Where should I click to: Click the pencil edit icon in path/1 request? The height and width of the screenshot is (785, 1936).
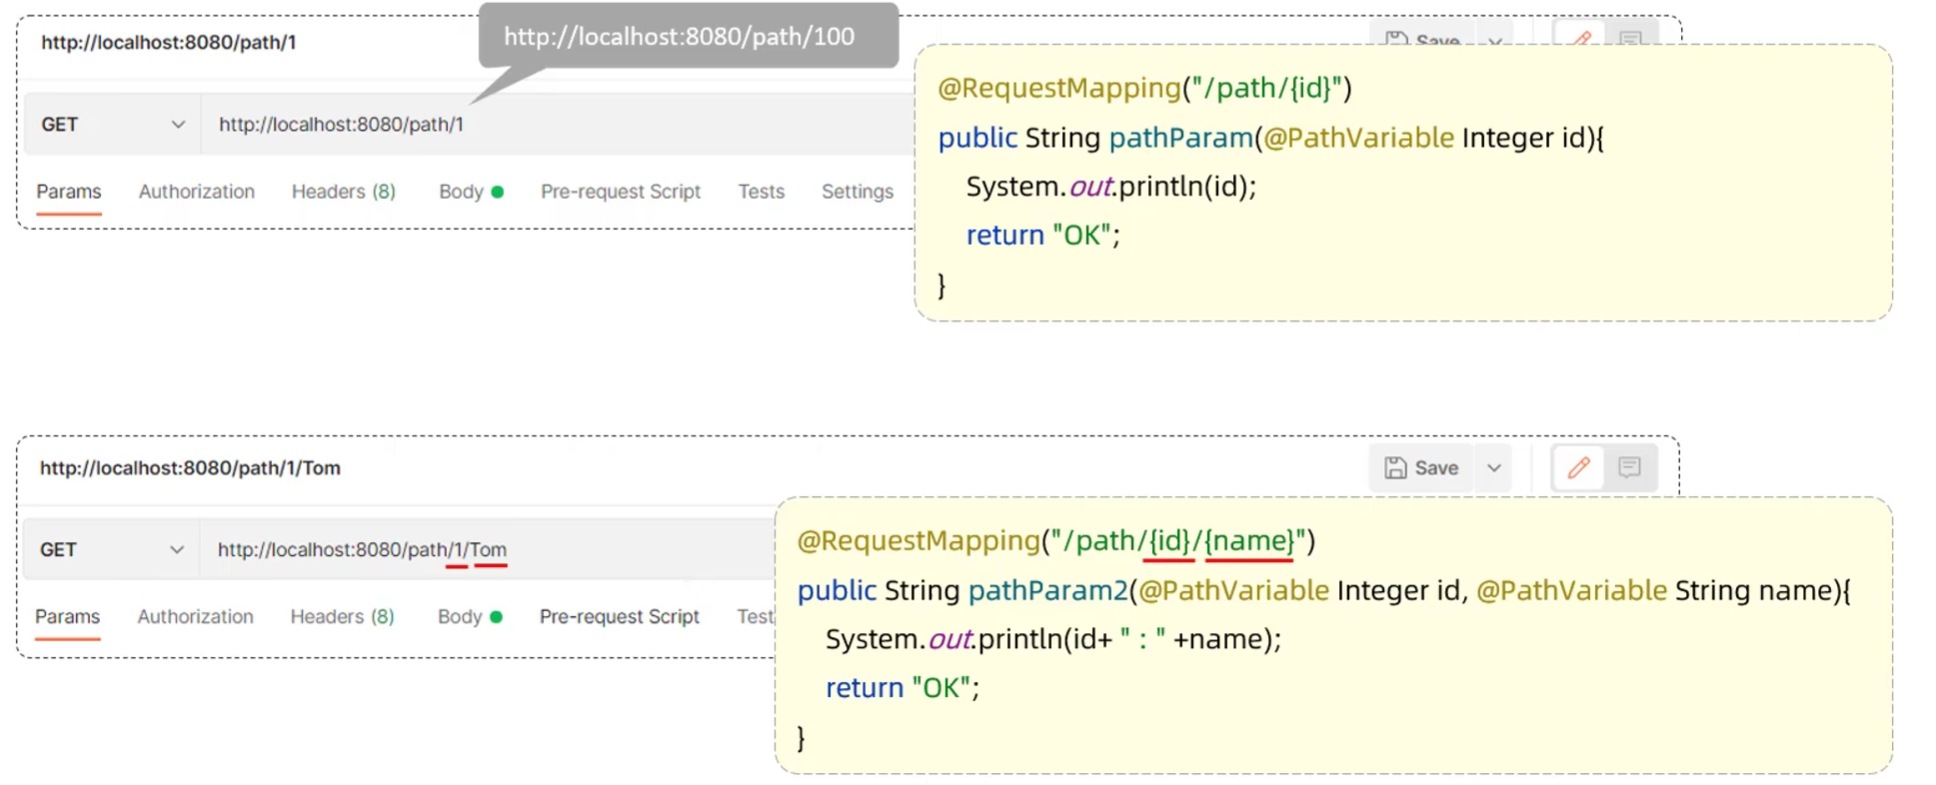click(x=1580, y=38)
